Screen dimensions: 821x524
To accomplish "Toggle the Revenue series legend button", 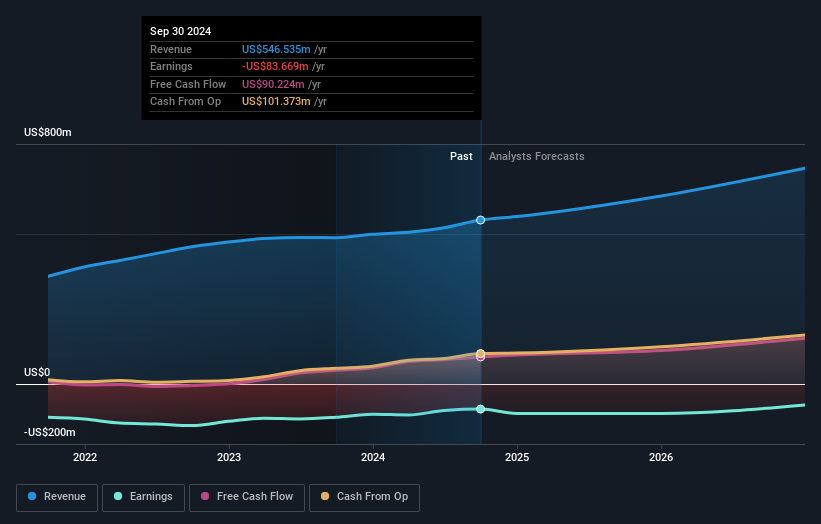I will [x=57, y=497].
